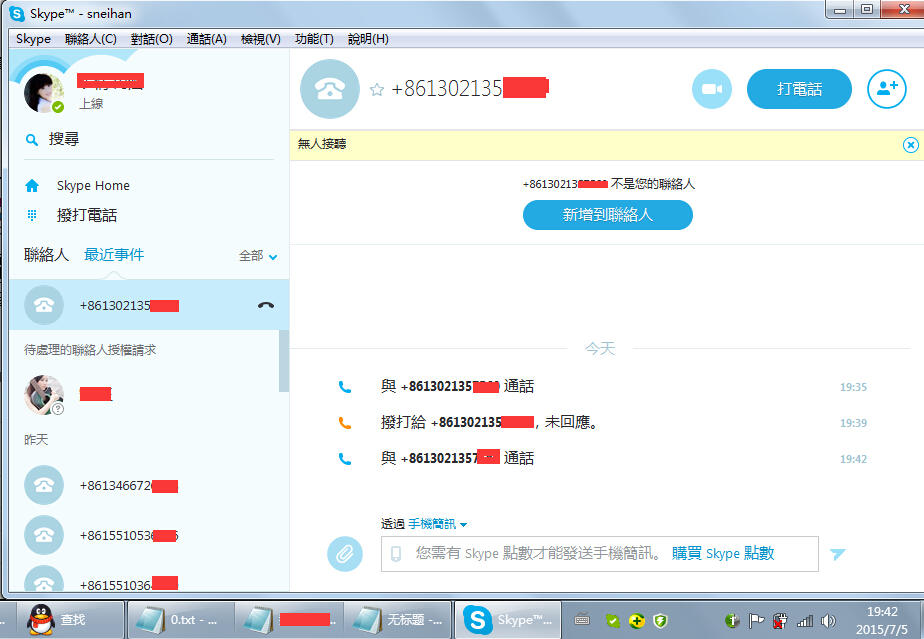Click phone avatar of +861346672 contact
The height and width of the screenshot is (639, 924).
coord(44,485)
